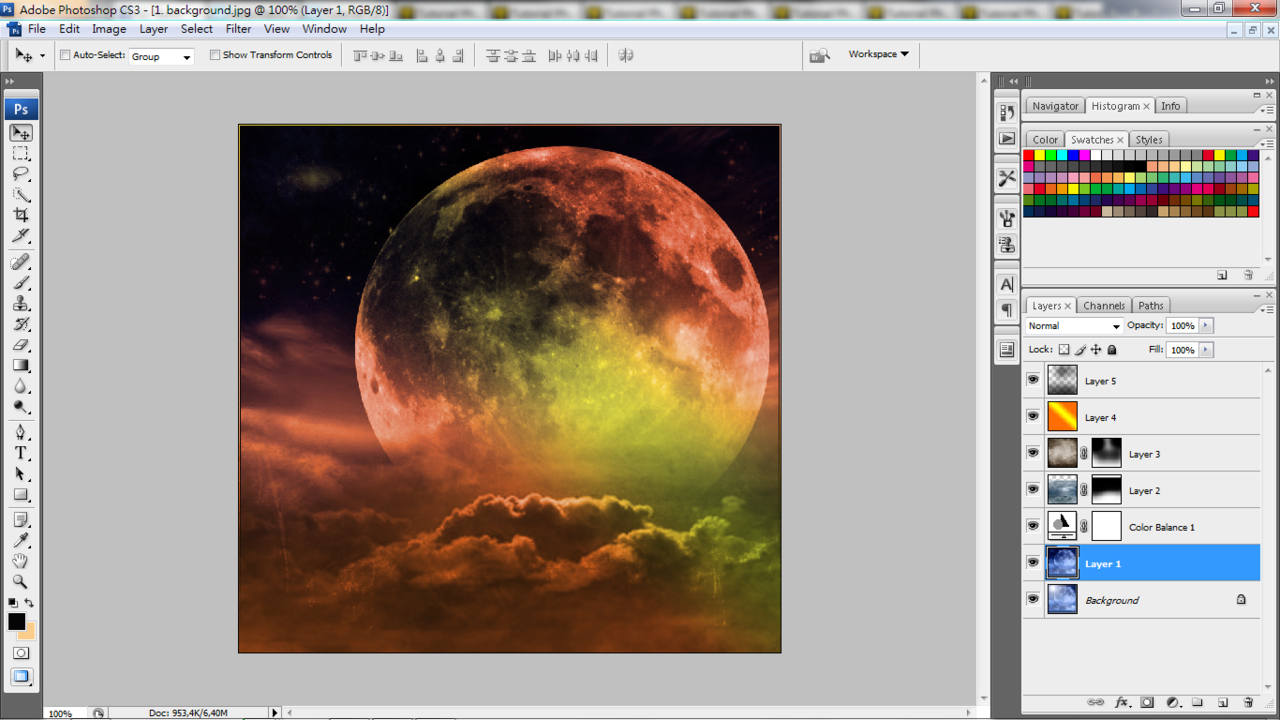Open the layer style fx menu
Image resolution: width=1280 pixels, height=720 pixels.
(x=1122, y=703)
